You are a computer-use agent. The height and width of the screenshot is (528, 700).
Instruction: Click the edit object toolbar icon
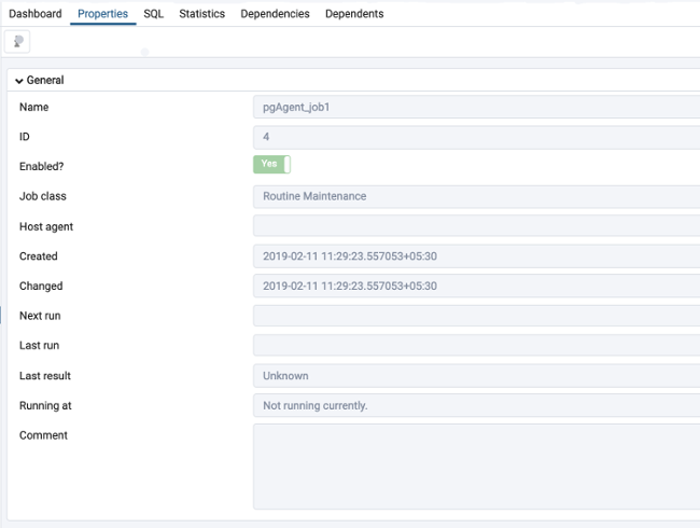click(18, 41)
